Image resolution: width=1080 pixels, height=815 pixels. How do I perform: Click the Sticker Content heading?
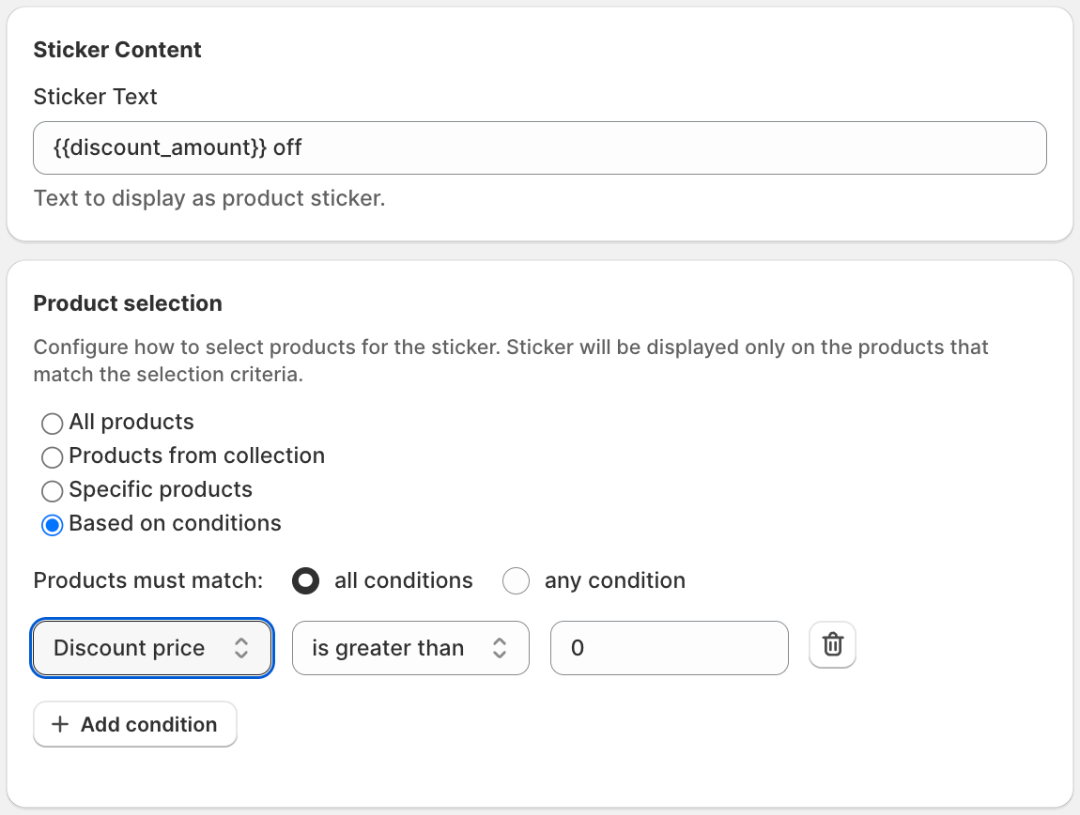pos(117,50)
